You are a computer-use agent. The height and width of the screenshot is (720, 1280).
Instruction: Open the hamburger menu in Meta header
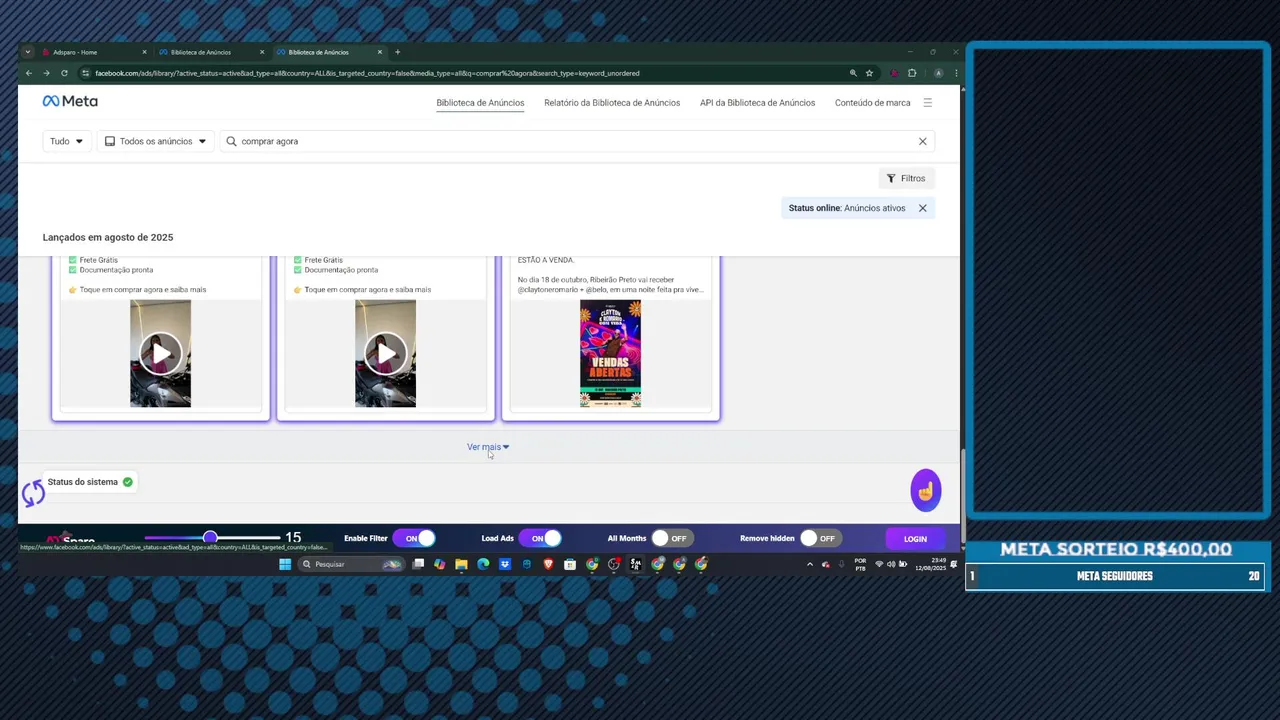[927, 103]
